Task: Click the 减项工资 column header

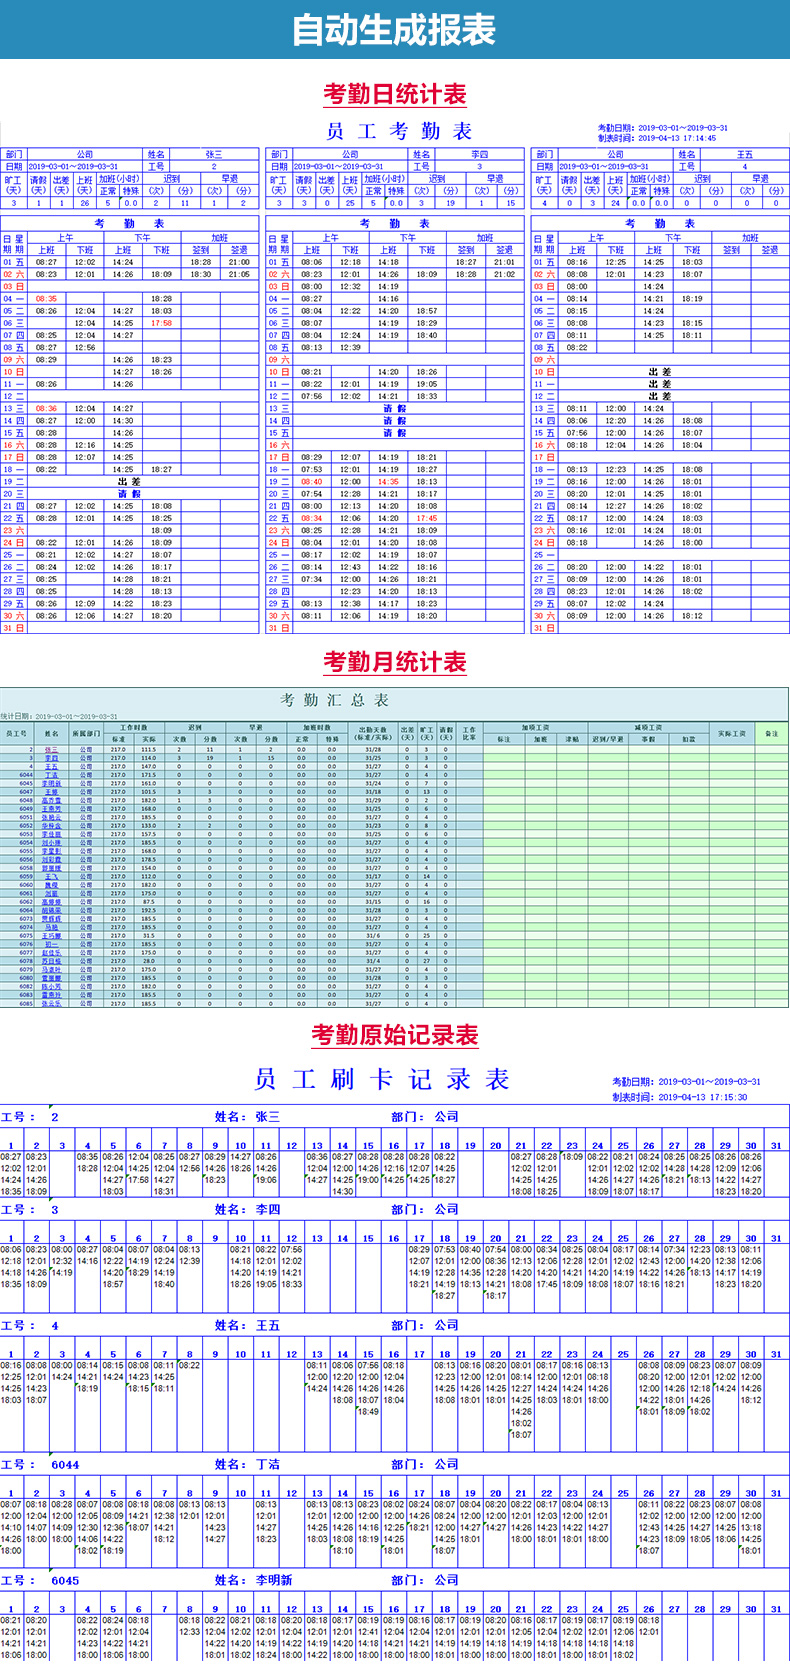Action: point(648,727)
